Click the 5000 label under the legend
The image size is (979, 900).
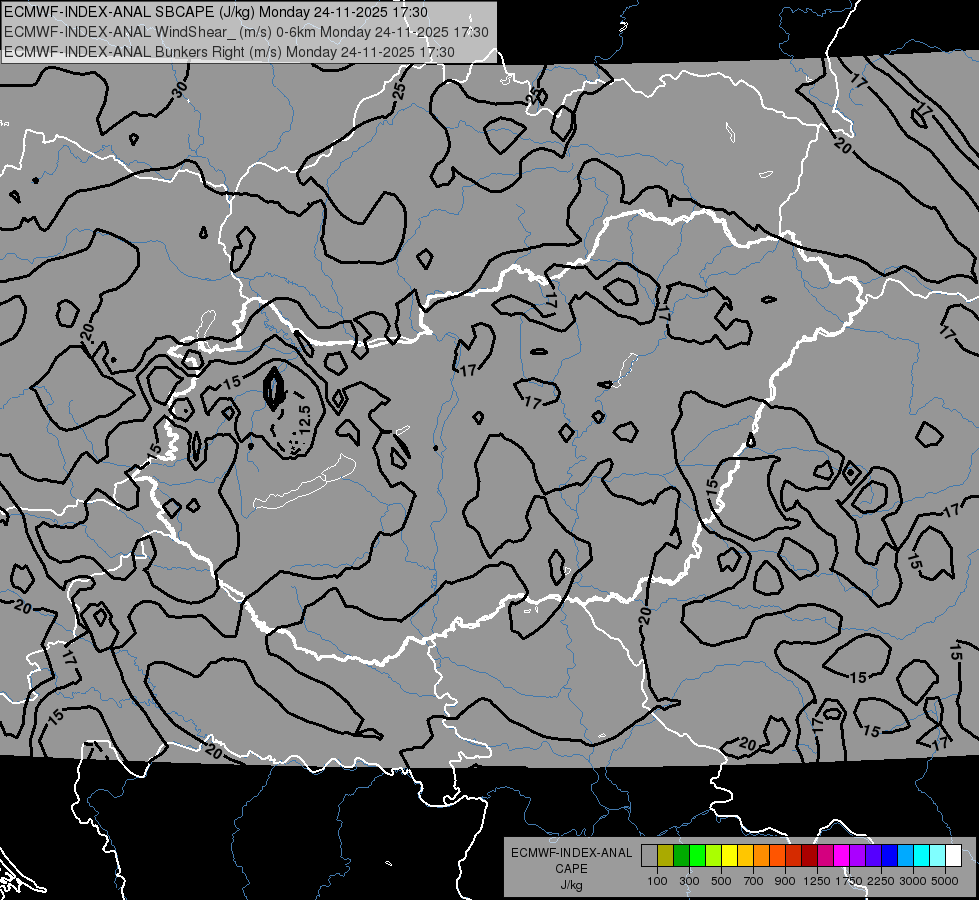tap(945, 881)
